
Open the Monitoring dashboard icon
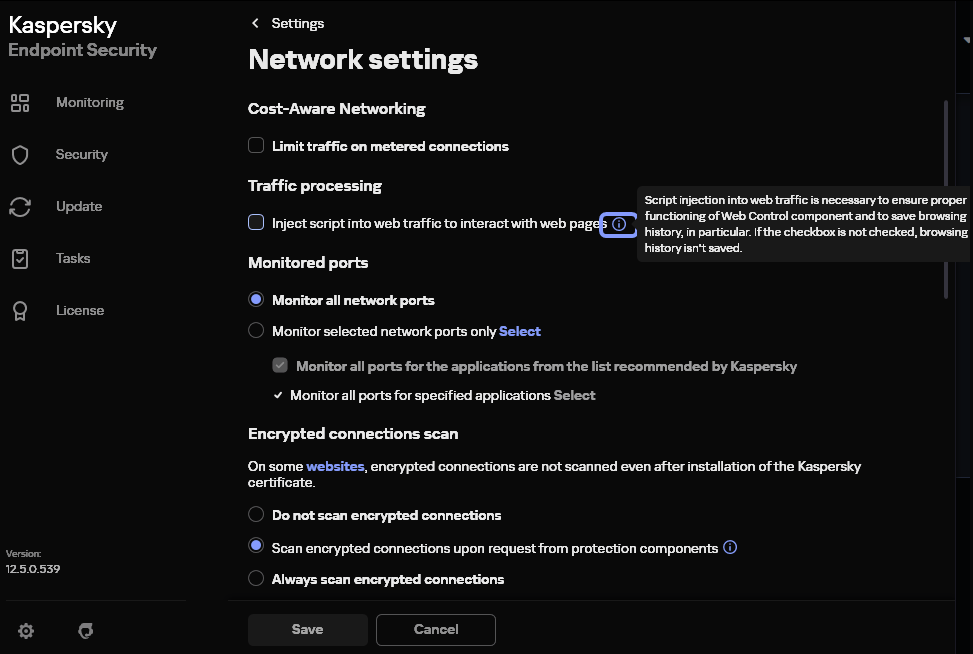click(x=20, y=103)
